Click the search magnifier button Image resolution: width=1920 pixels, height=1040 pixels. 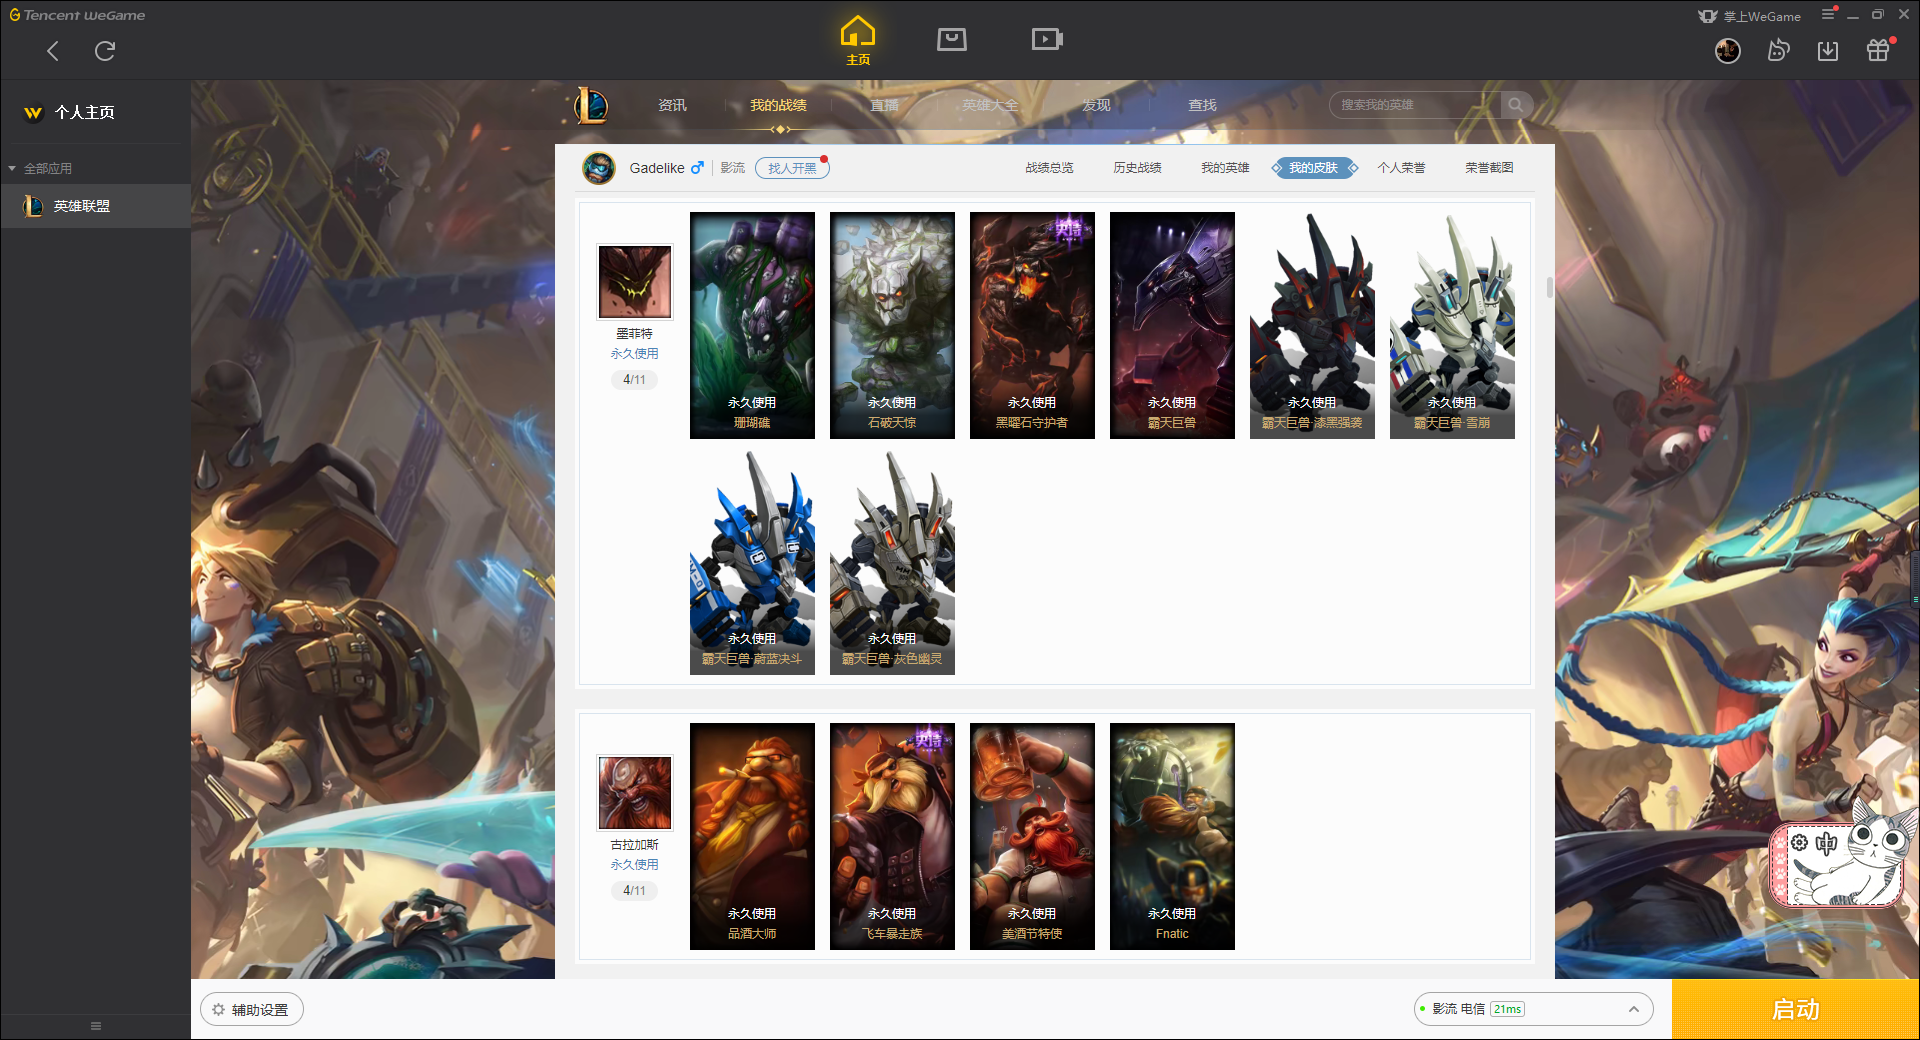click(1516, 105)
